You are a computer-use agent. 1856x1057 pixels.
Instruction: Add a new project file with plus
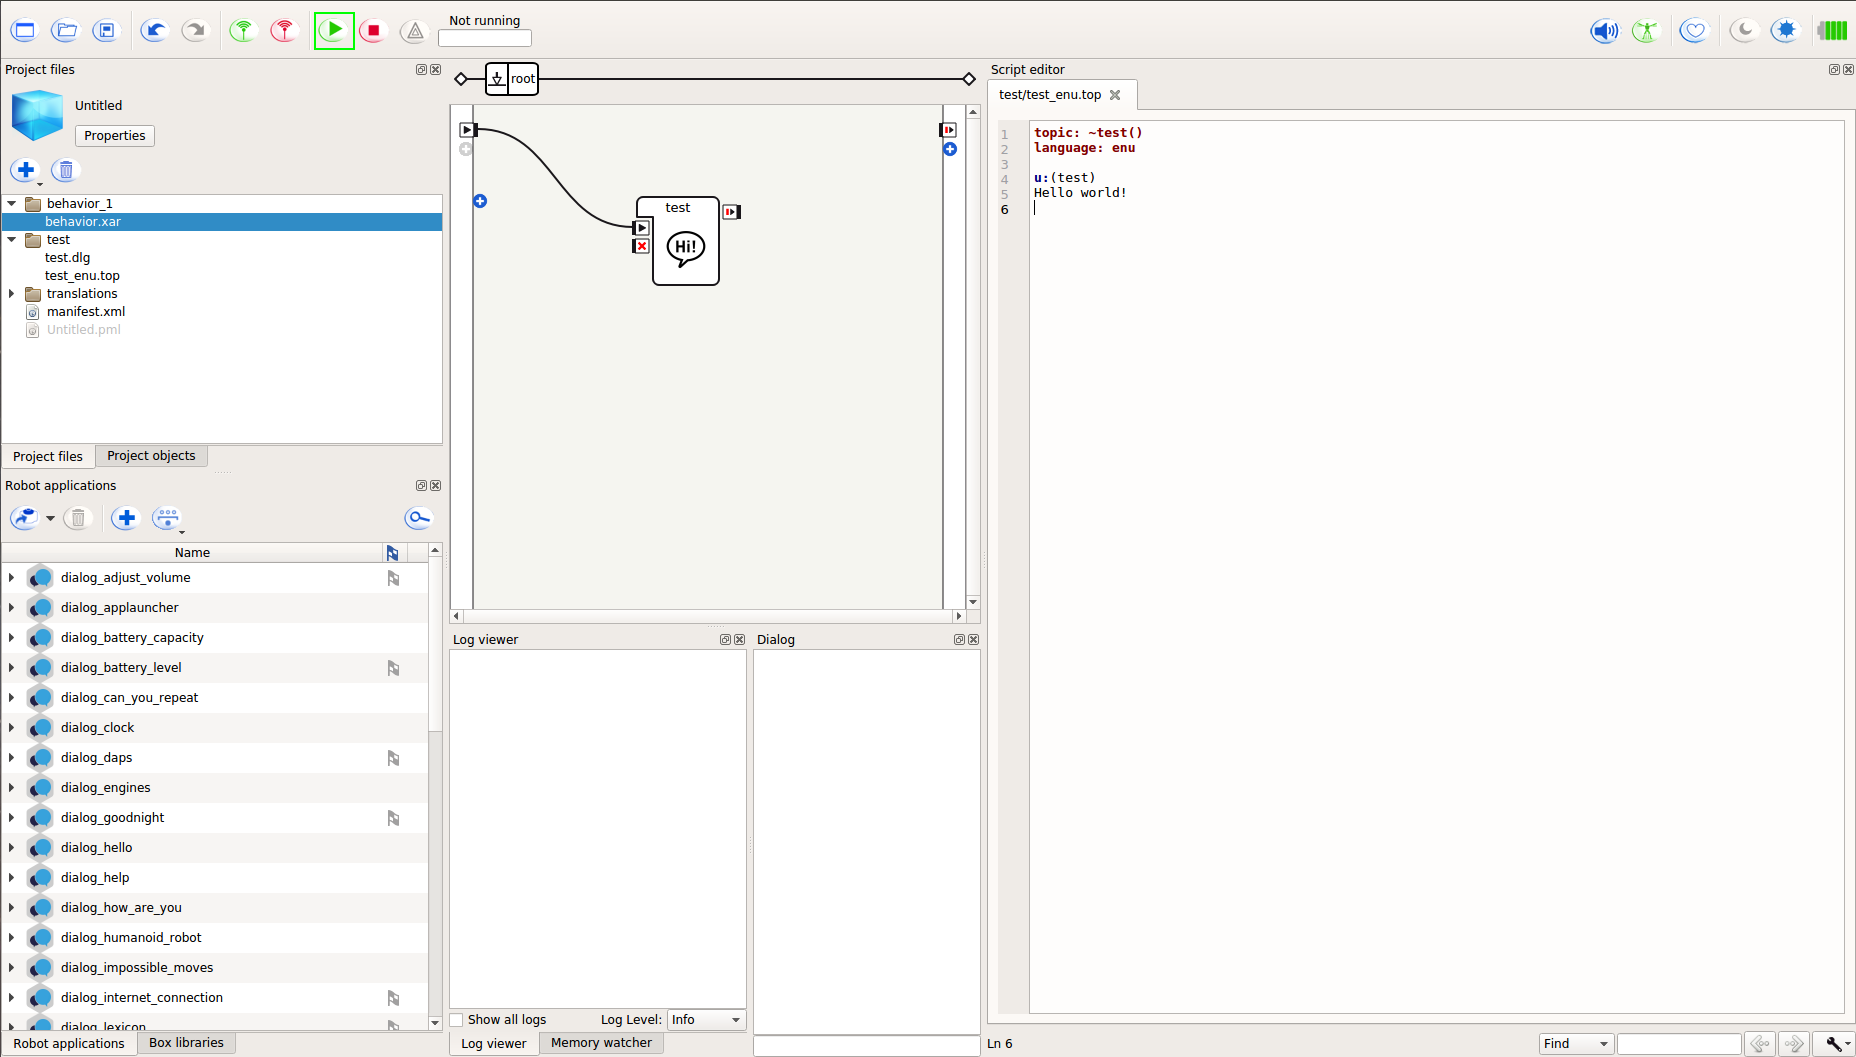point(26,170)
